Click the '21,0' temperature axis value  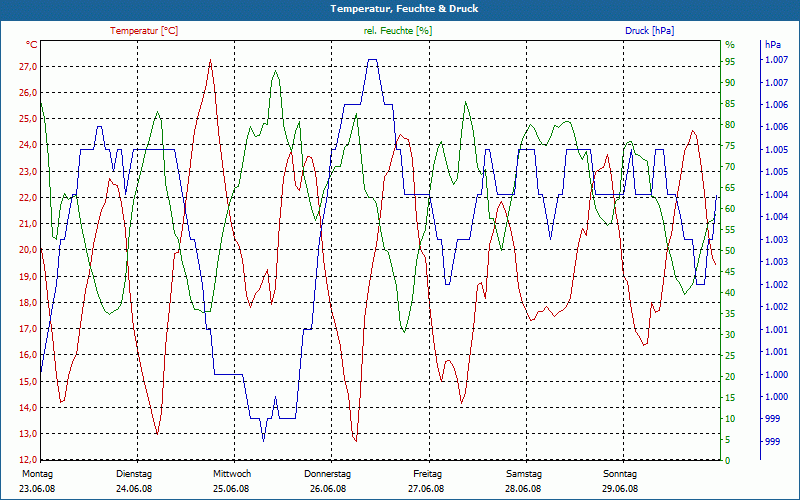click(x=28, y=223)
